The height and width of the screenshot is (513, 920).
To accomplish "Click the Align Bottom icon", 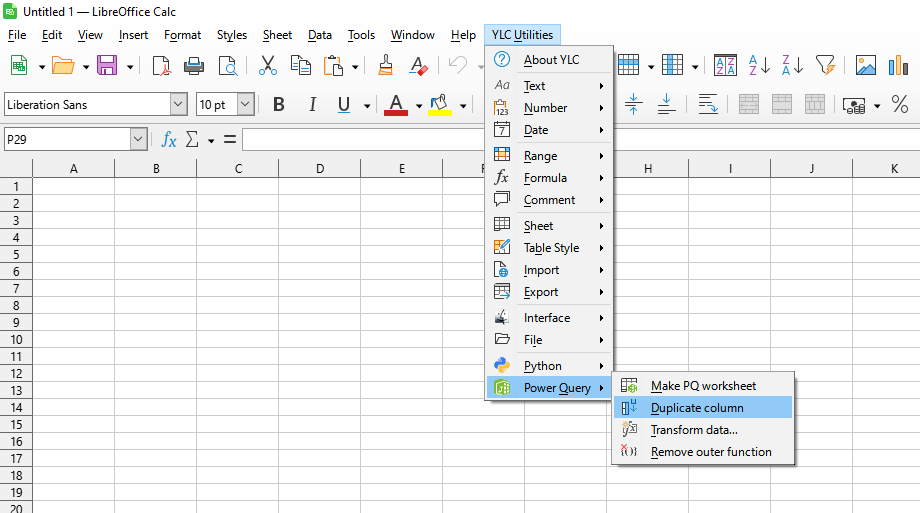I will point(666,105).
